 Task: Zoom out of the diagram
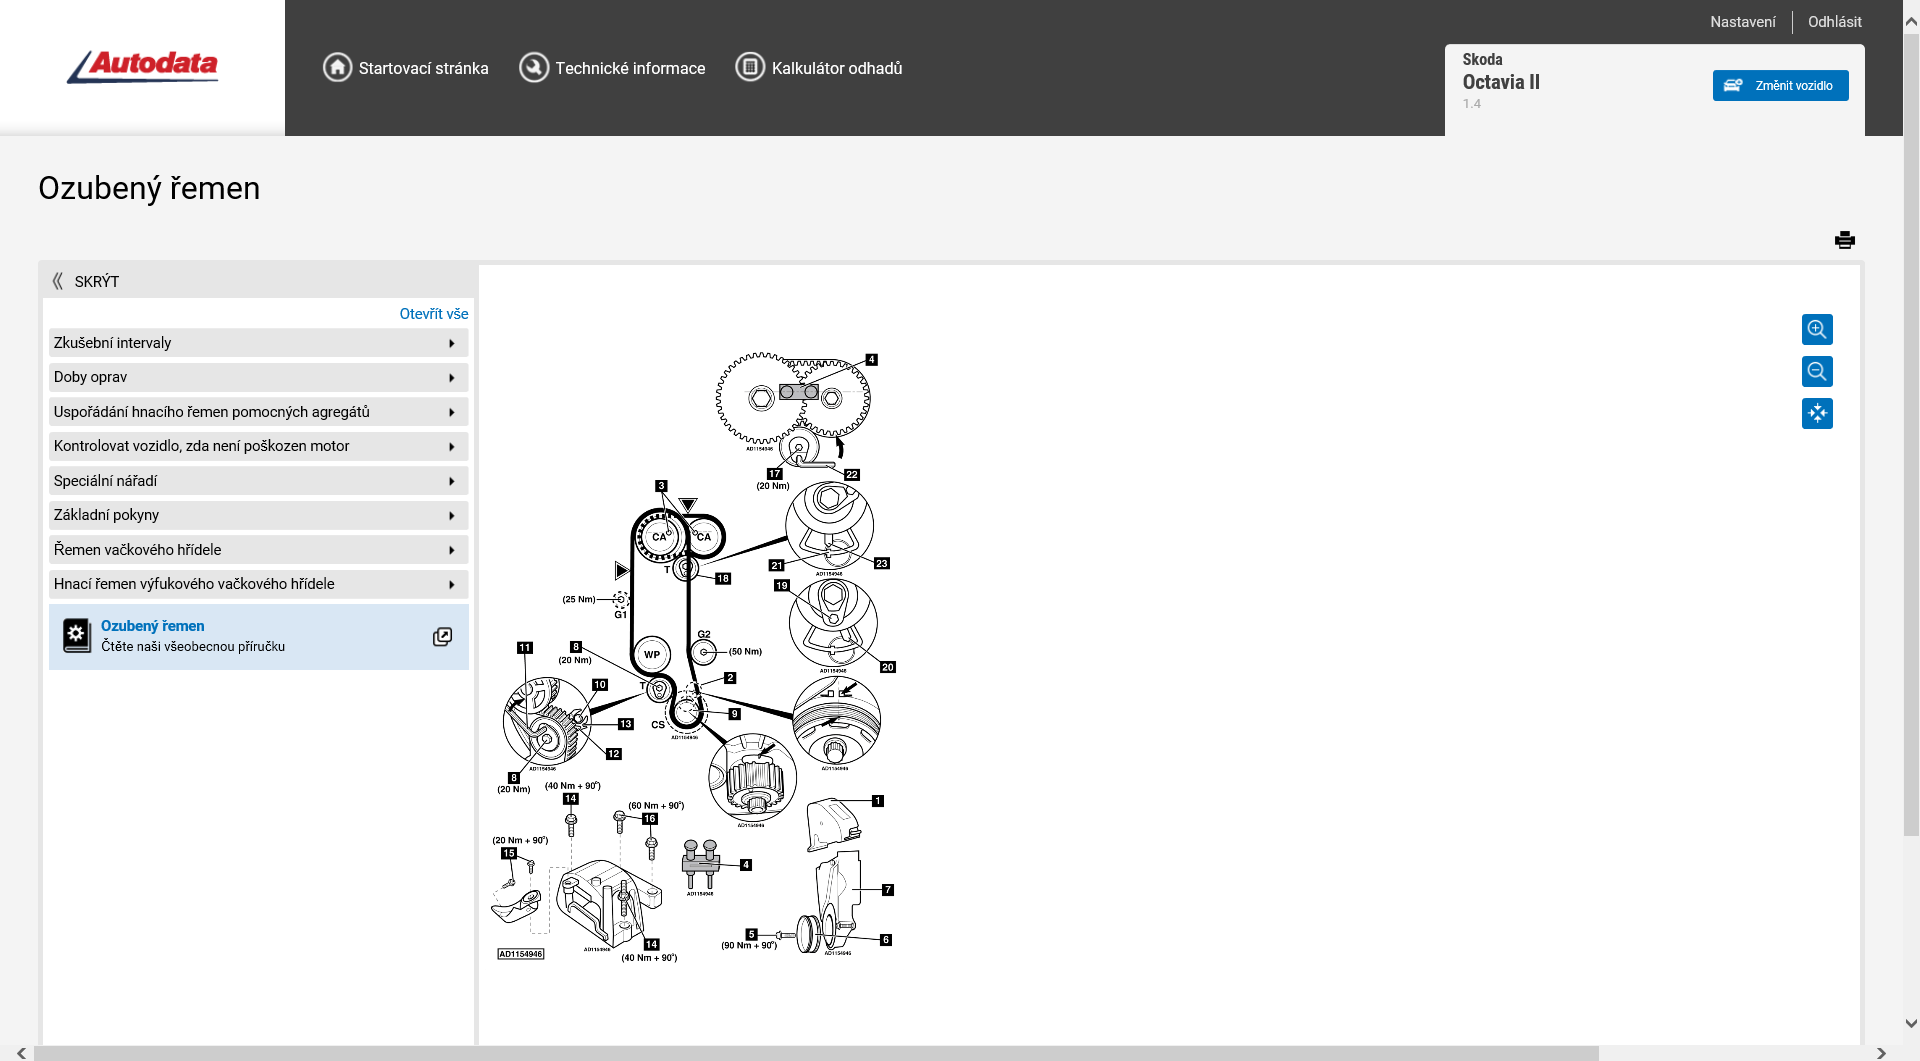1816,372
